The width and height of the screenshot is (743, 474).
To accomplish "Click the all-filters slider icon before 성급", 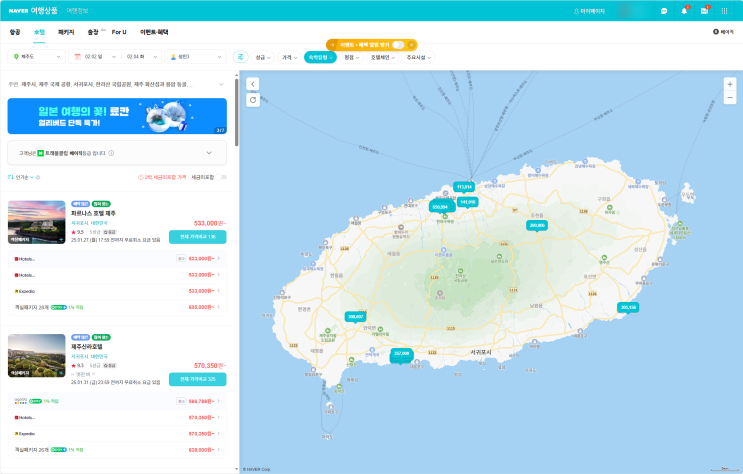I will 241,57.
